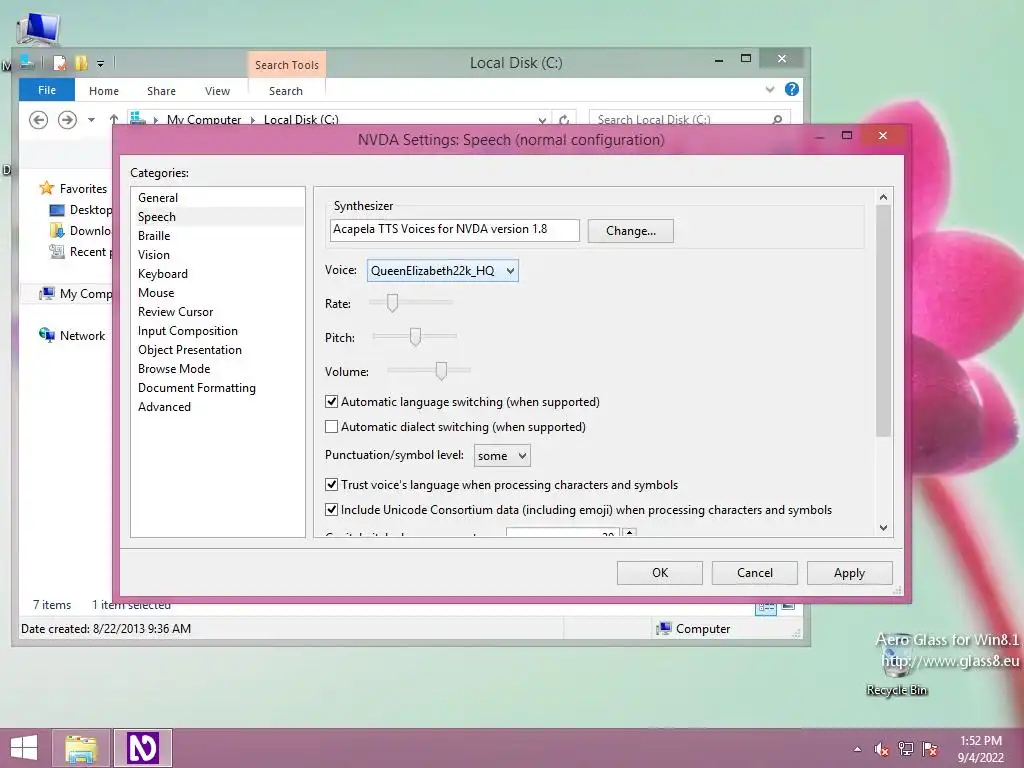1024x768 pixels.
Task: Click settings panel scroll-up arrow
Action: pyautogui.click(x=884, y=197)
